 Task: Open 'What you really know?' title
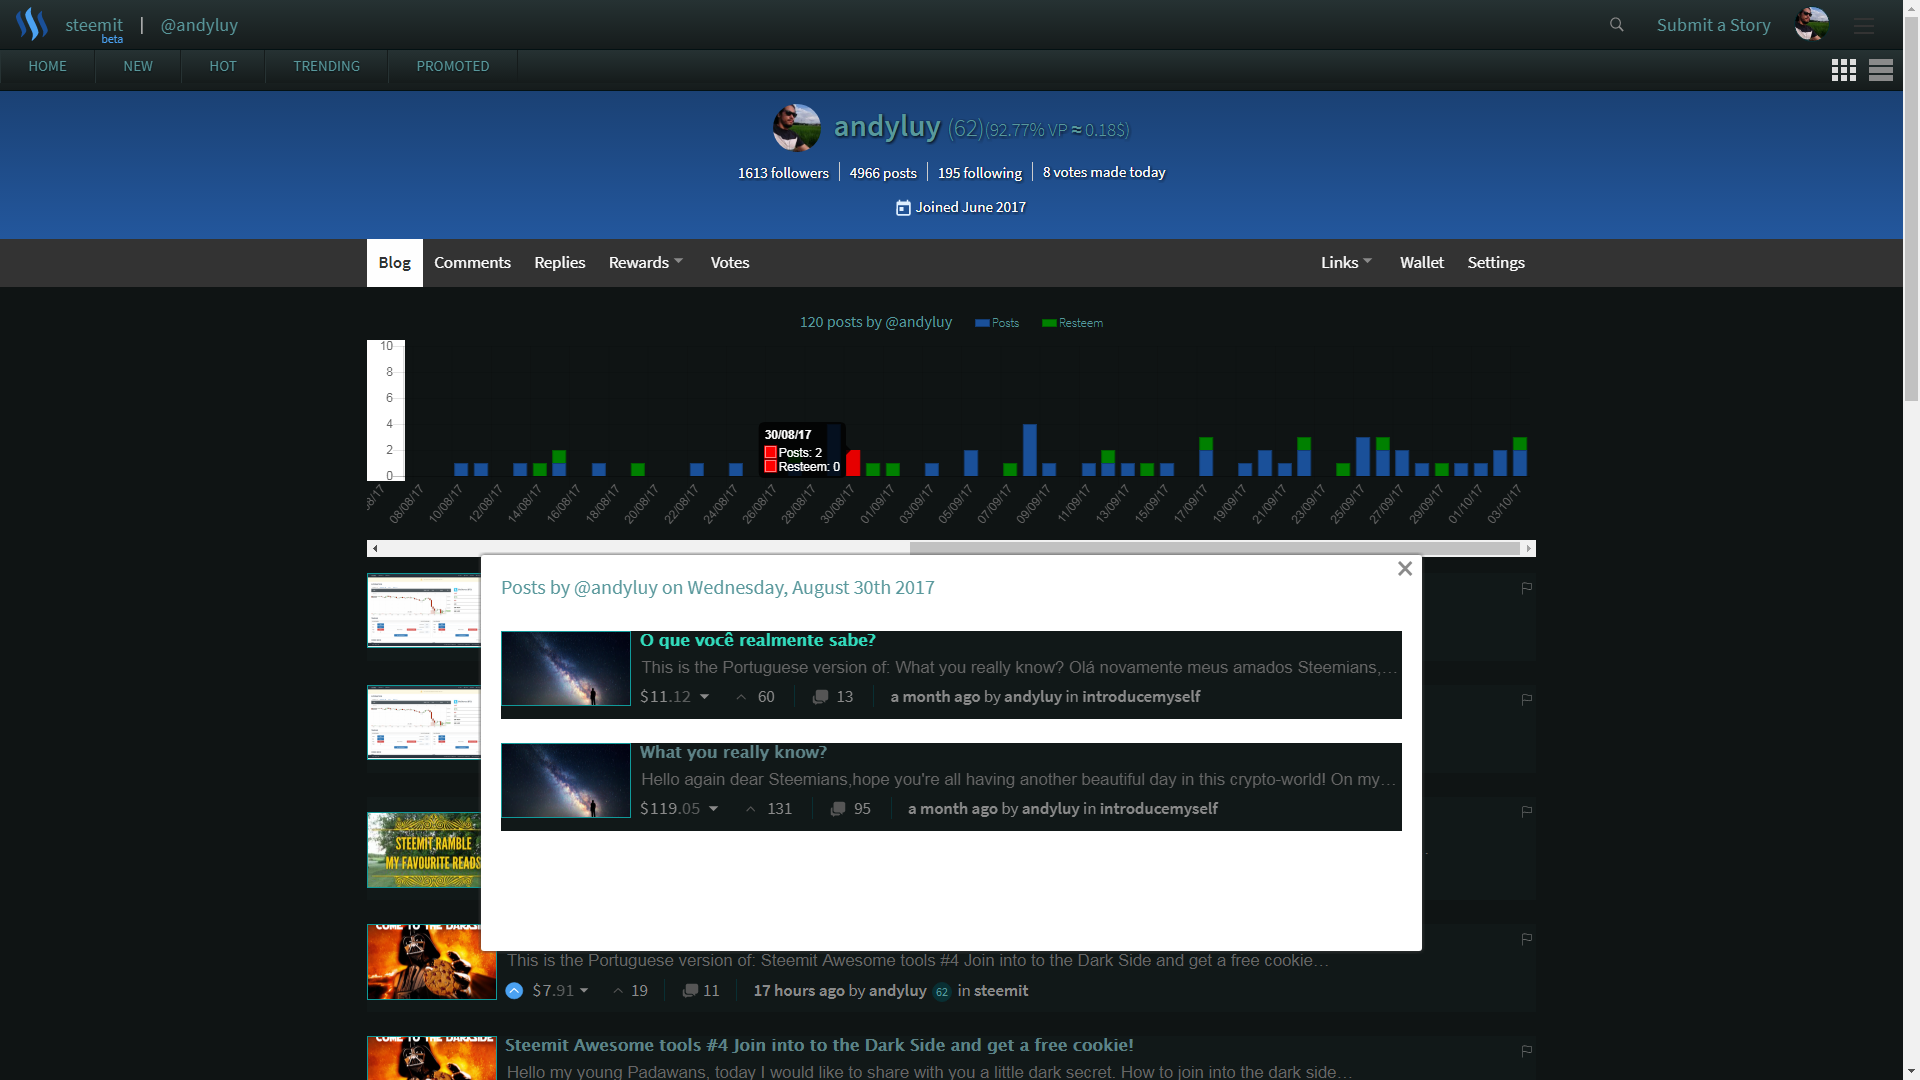click(733, 752)
